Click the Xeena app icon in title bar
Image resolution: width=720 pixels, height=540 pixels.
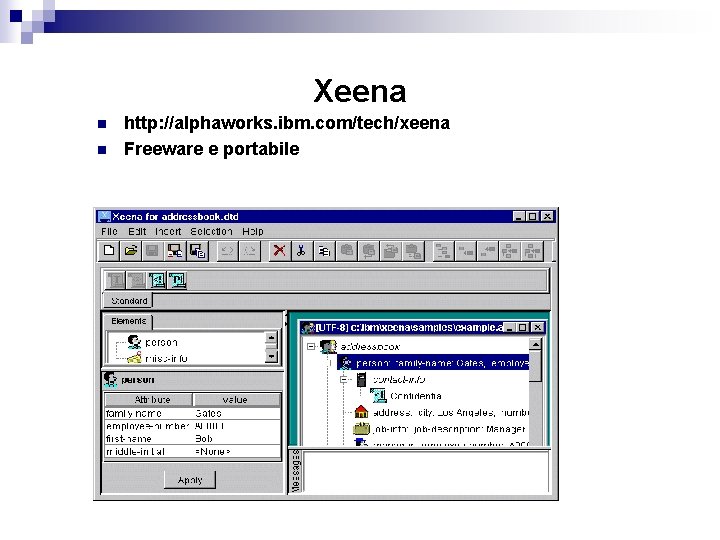pos(105,216)
